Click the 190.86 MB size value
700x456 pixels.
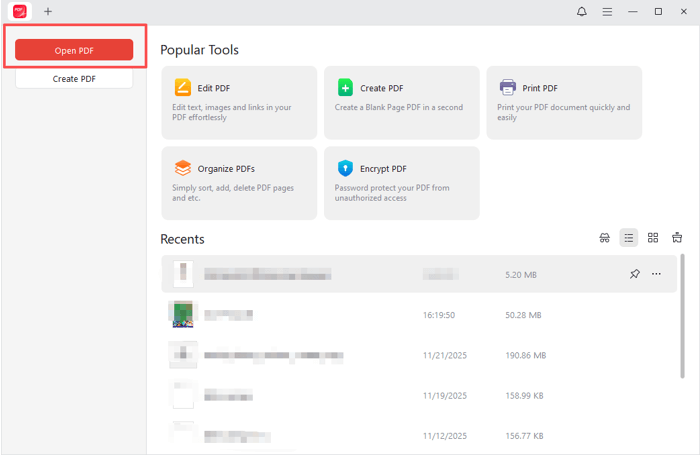(525, 355)
